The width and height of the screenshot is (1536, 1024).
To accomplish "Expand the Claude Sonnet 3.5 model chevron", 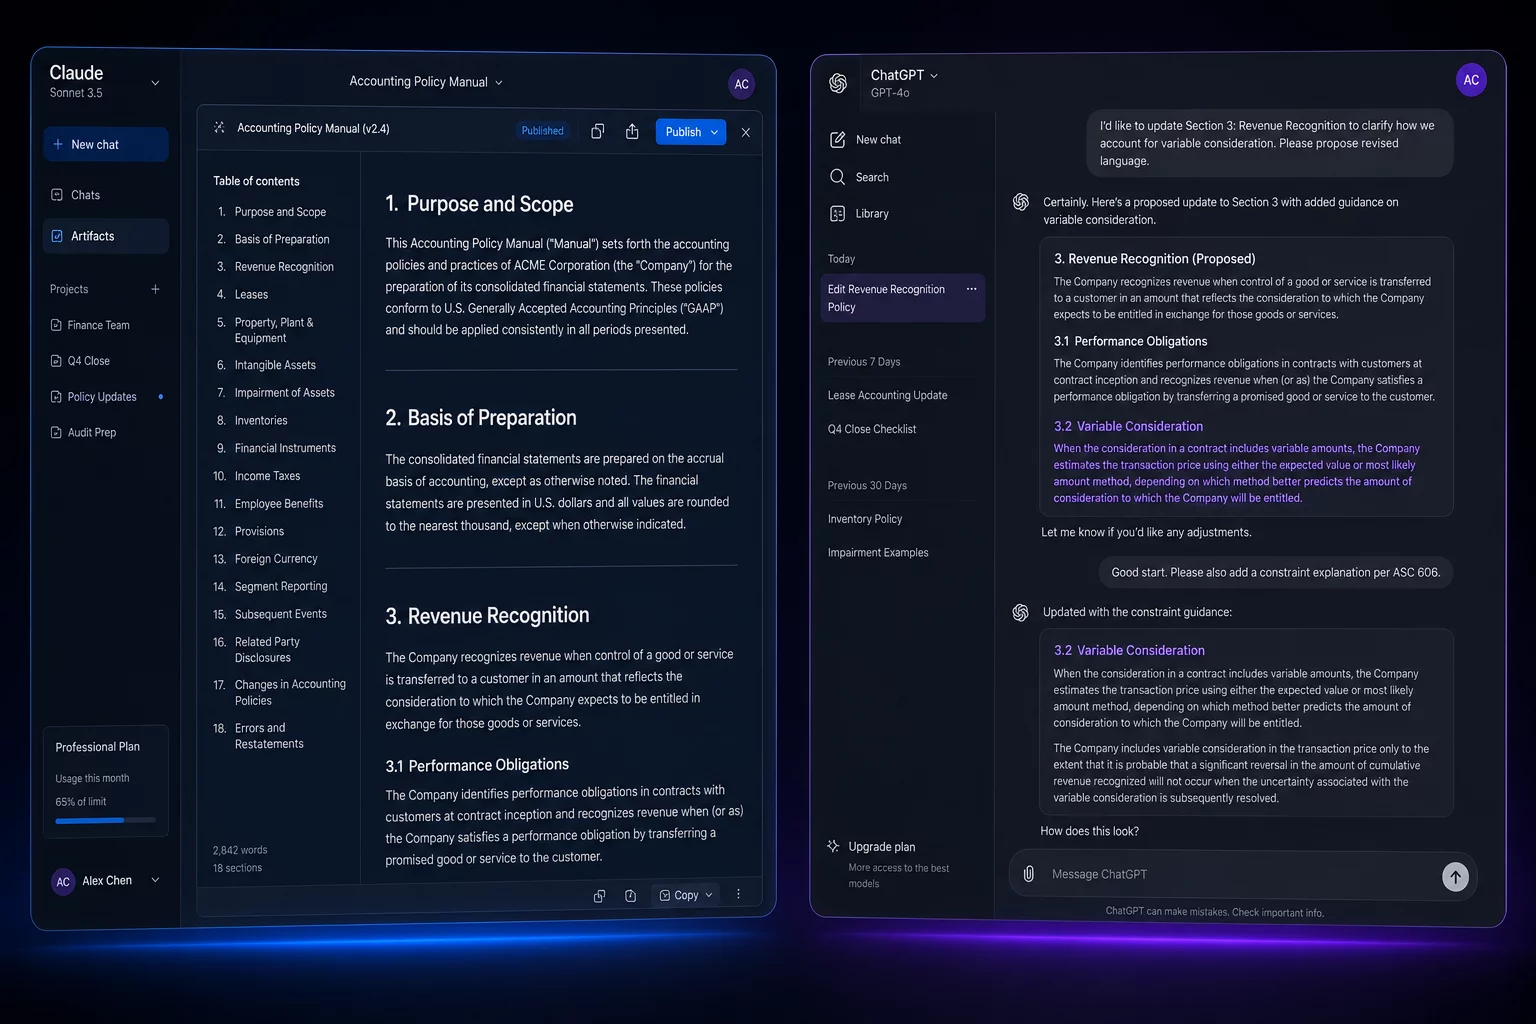I will 155,83.
